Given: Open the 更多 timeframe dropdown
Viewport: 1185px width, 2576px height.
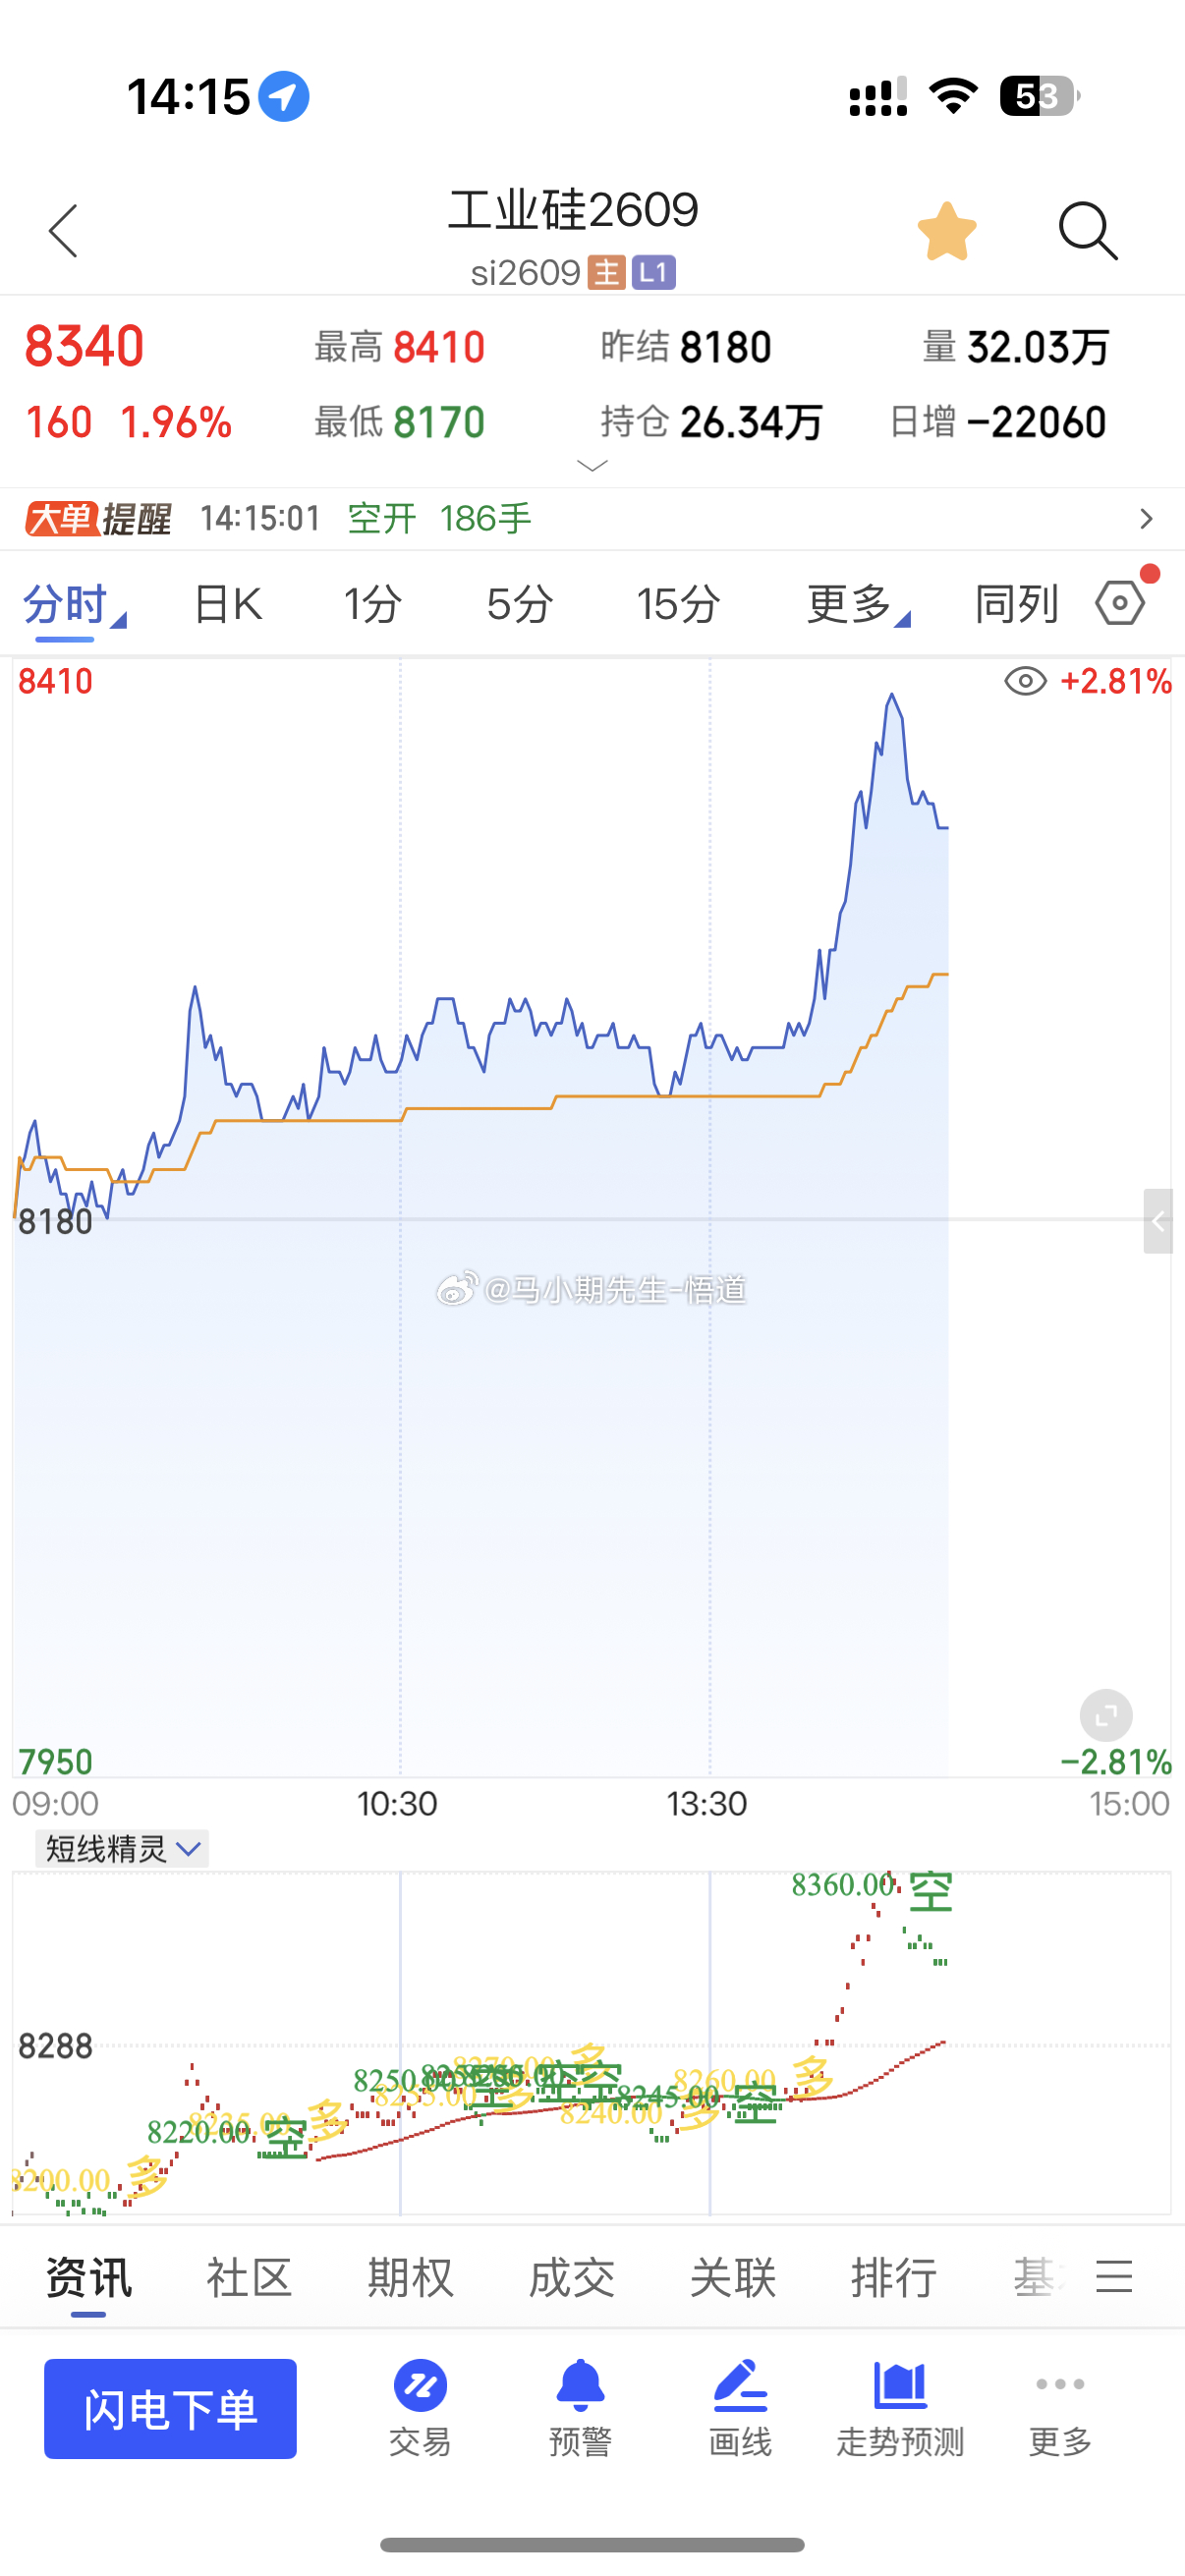Looking at the screenshot, I should (x=858, y=604).
